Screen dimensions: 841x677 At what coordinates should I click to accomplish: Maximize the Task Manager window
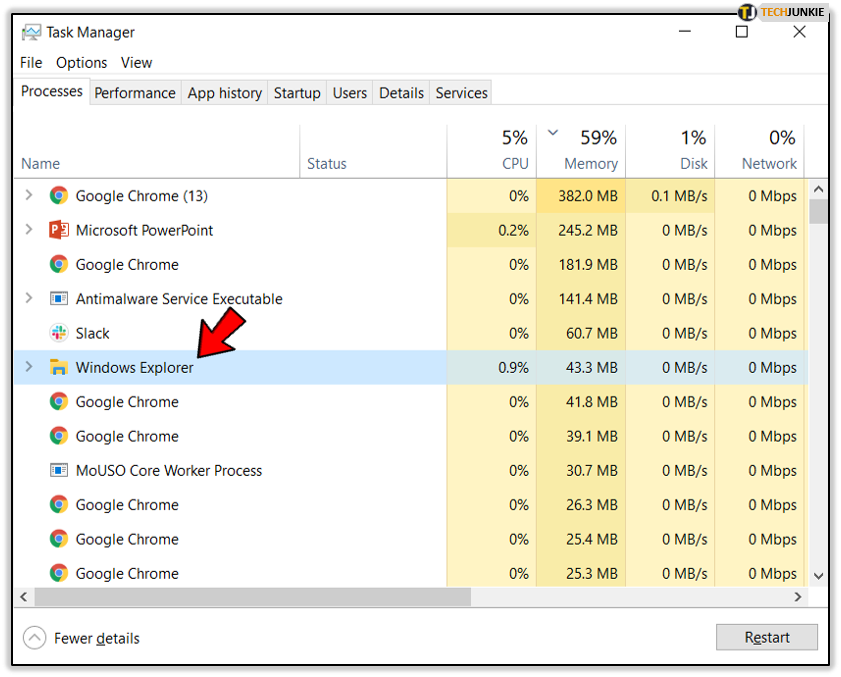tap(742, 32)
